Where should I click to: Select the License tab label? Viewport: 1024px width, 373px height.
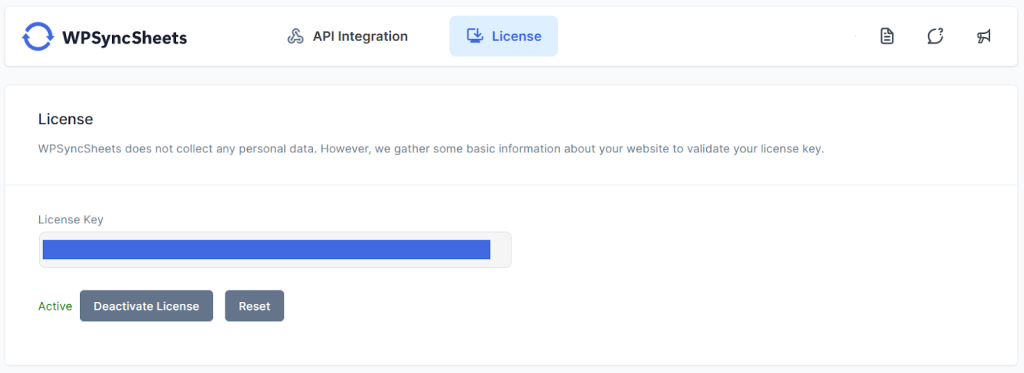coord(517,37)
